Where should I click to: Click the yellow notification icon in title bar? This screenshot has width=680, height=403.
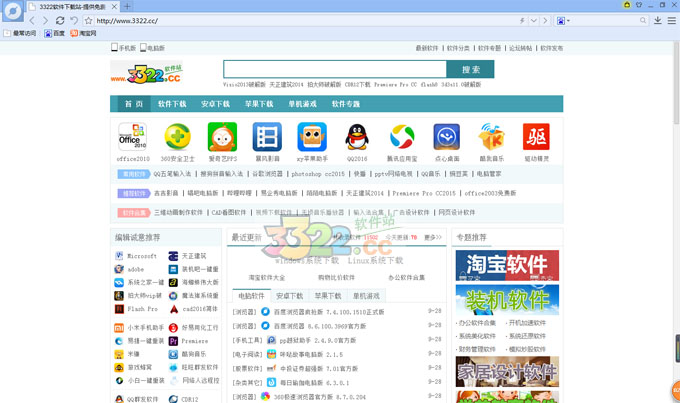[627, 5]
